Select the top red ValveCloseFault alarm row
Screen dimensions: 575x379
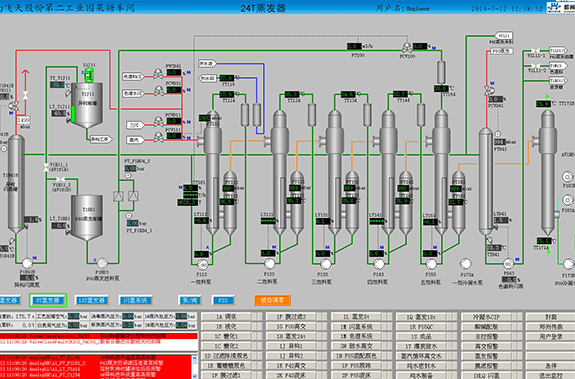pos(98,336)
